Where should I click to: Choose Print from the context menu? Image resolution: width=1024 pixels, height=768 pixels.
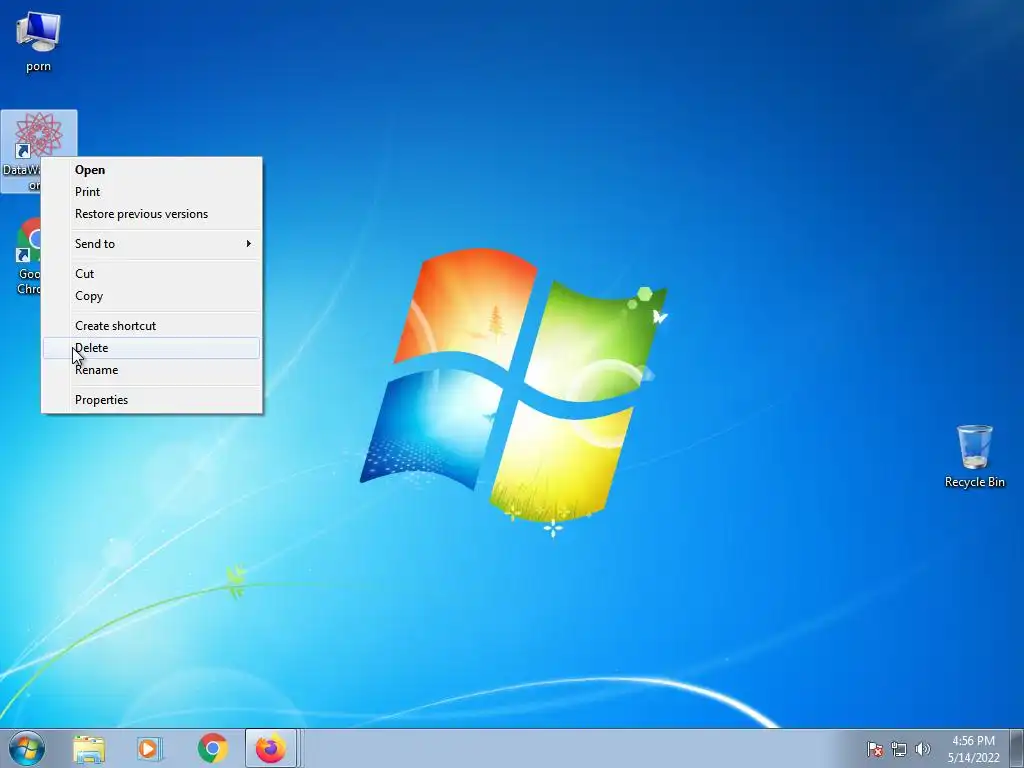[x=152, y=192]
